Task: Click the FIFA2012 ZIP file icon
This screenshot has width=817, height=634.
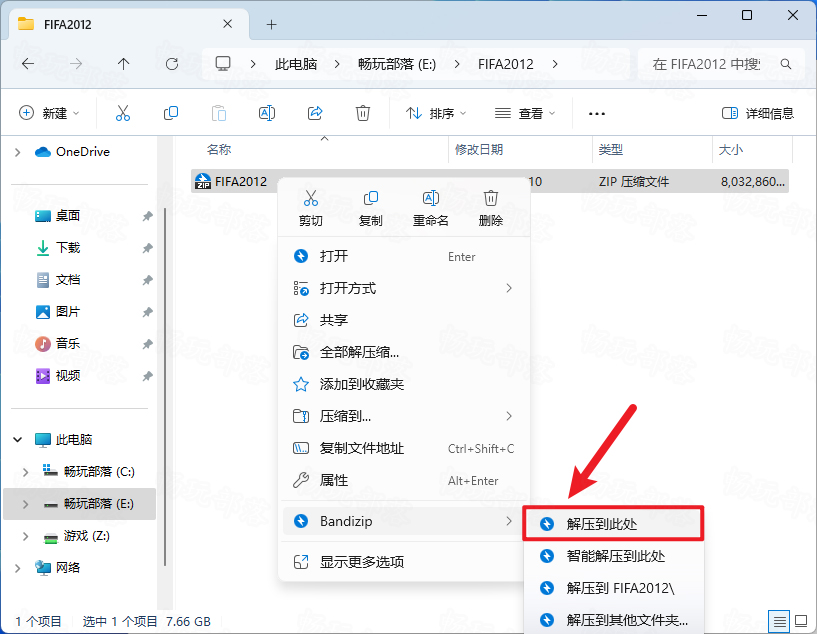Action: 203,181
